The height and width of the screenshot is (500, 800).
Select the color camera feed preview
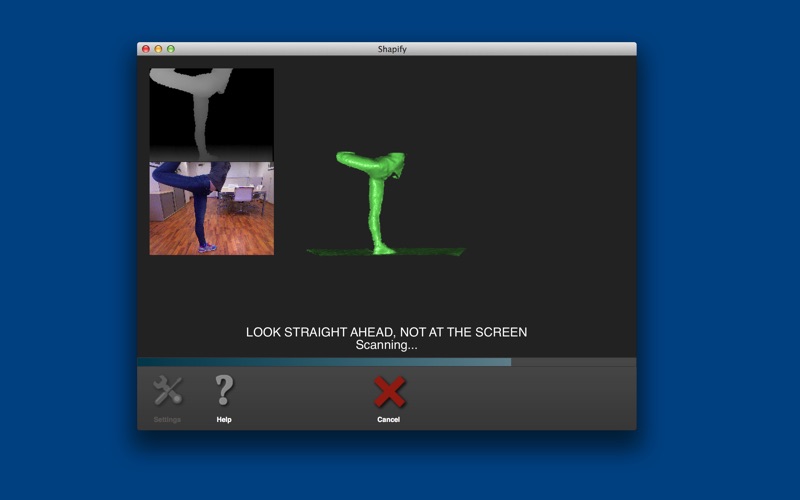pyautogui.click(x=211, y=208)
